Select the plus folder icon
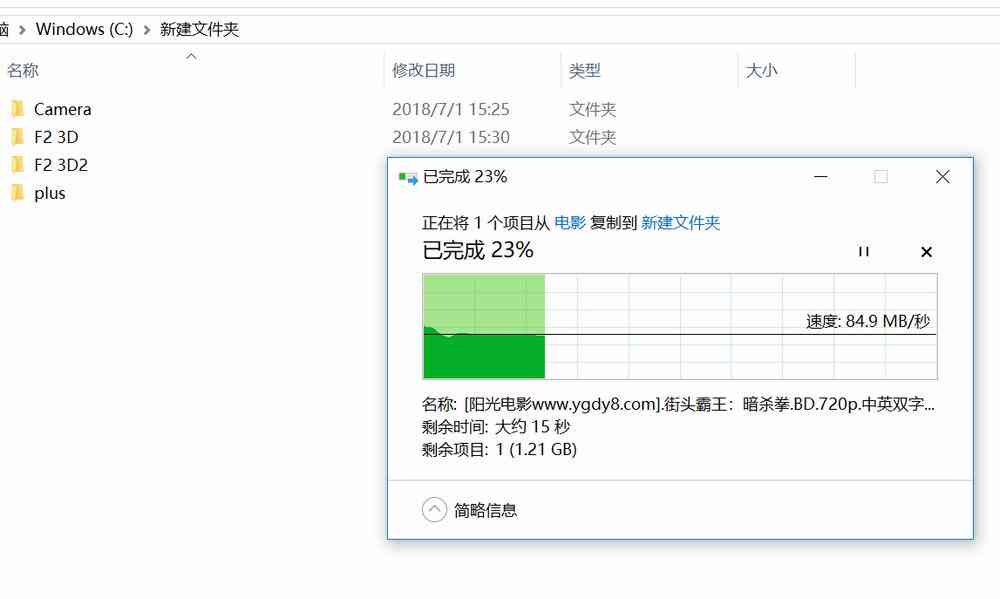Viewport: 1000px width, 599px height. pos(17,193)
